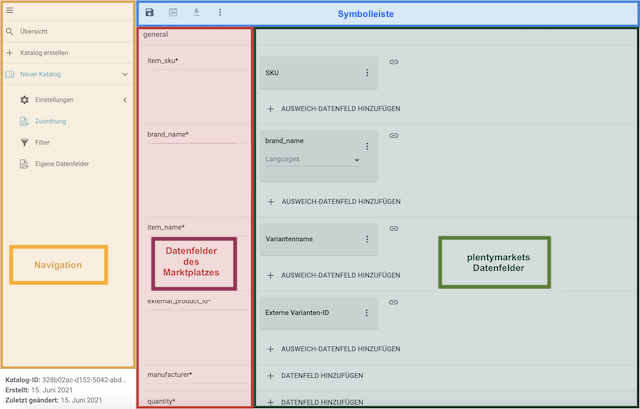This screenshot has height=409, width=640.
Task: Collapse the Neuer Katalog chevron
Action: [125, 74]
